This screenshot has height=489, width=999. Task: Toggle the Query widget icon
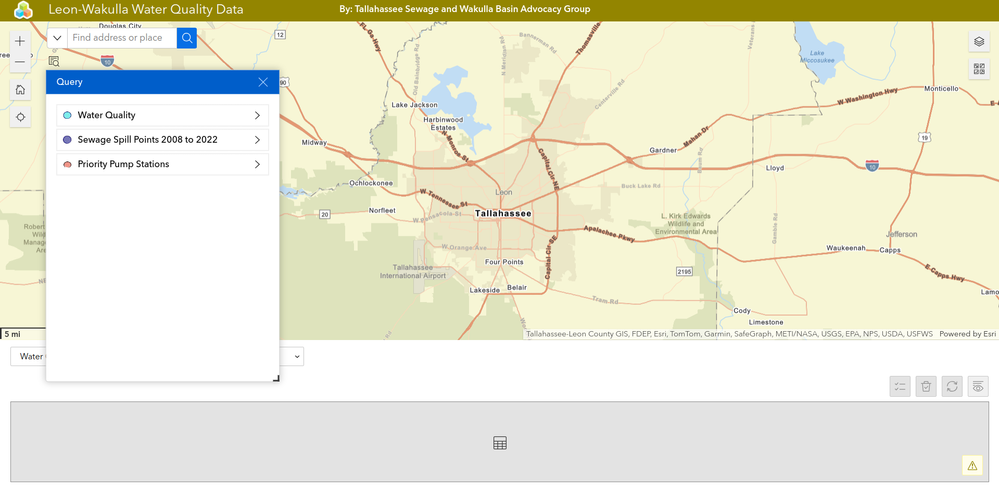click(54, 62)
